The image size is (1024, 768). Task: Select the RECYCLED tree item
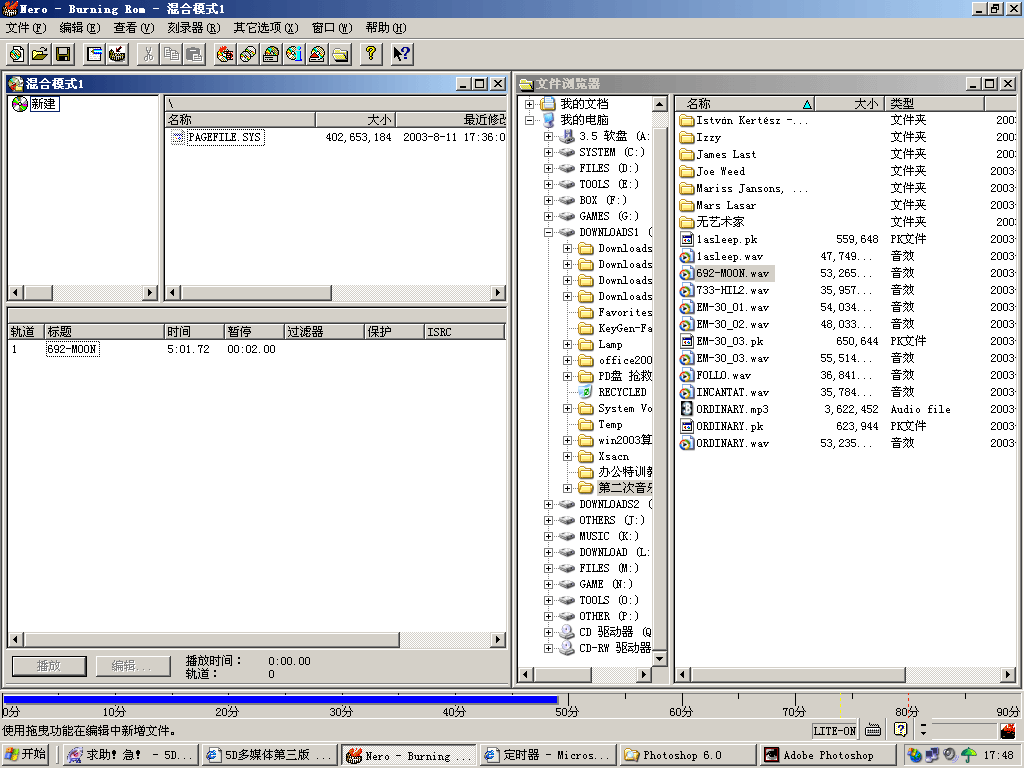click(x=622, y=392)
